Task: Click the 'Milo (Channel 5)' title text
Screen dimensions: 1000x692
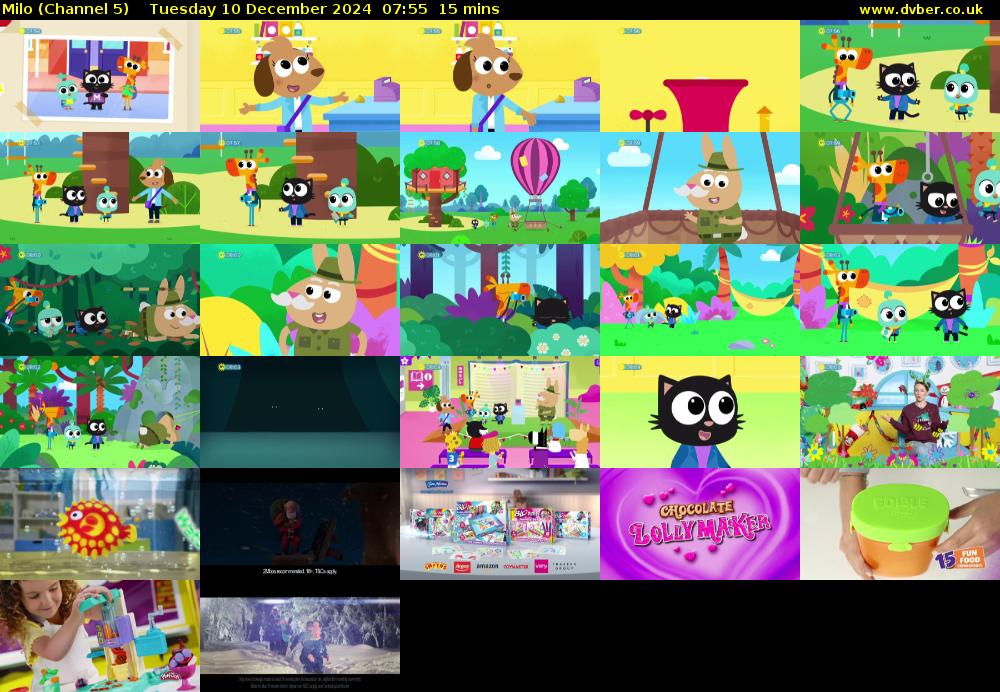Action: click(x=66, y=9)
